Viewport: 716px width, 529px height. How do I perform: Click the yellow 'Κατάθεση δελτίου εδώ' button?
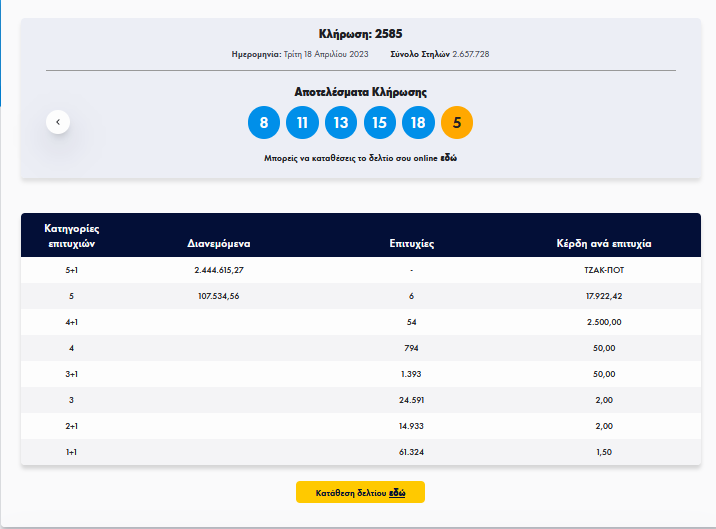coord(360,492)
